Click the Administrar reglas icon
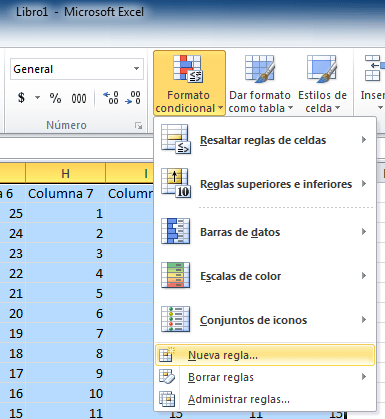 pos(167,399)
